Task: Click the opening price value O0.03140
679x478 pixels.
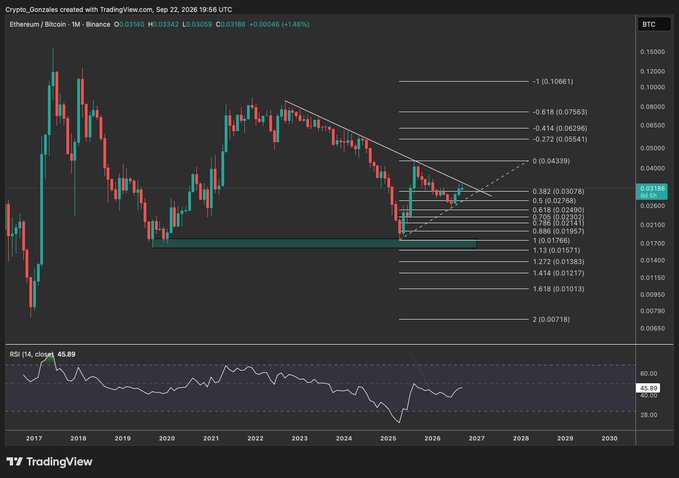Action: [x=129, y=24]
